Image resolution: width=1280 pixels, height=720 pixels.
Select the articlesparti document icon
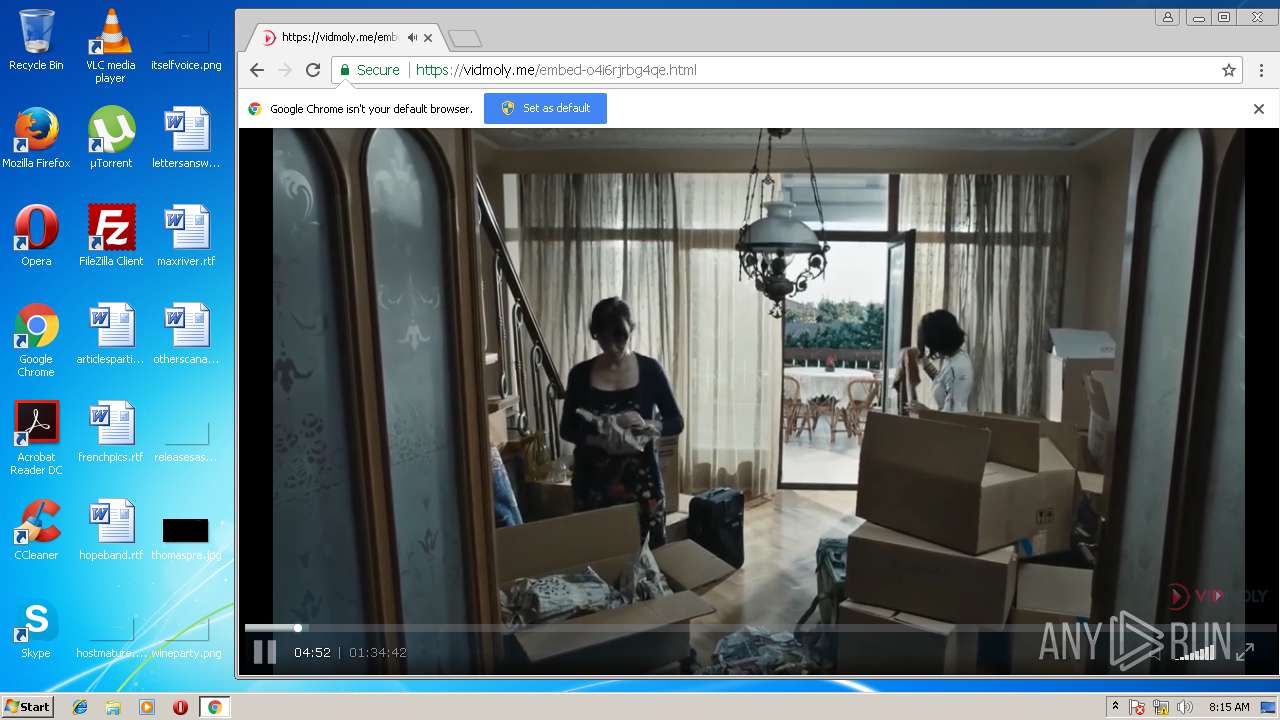point(111,334)
